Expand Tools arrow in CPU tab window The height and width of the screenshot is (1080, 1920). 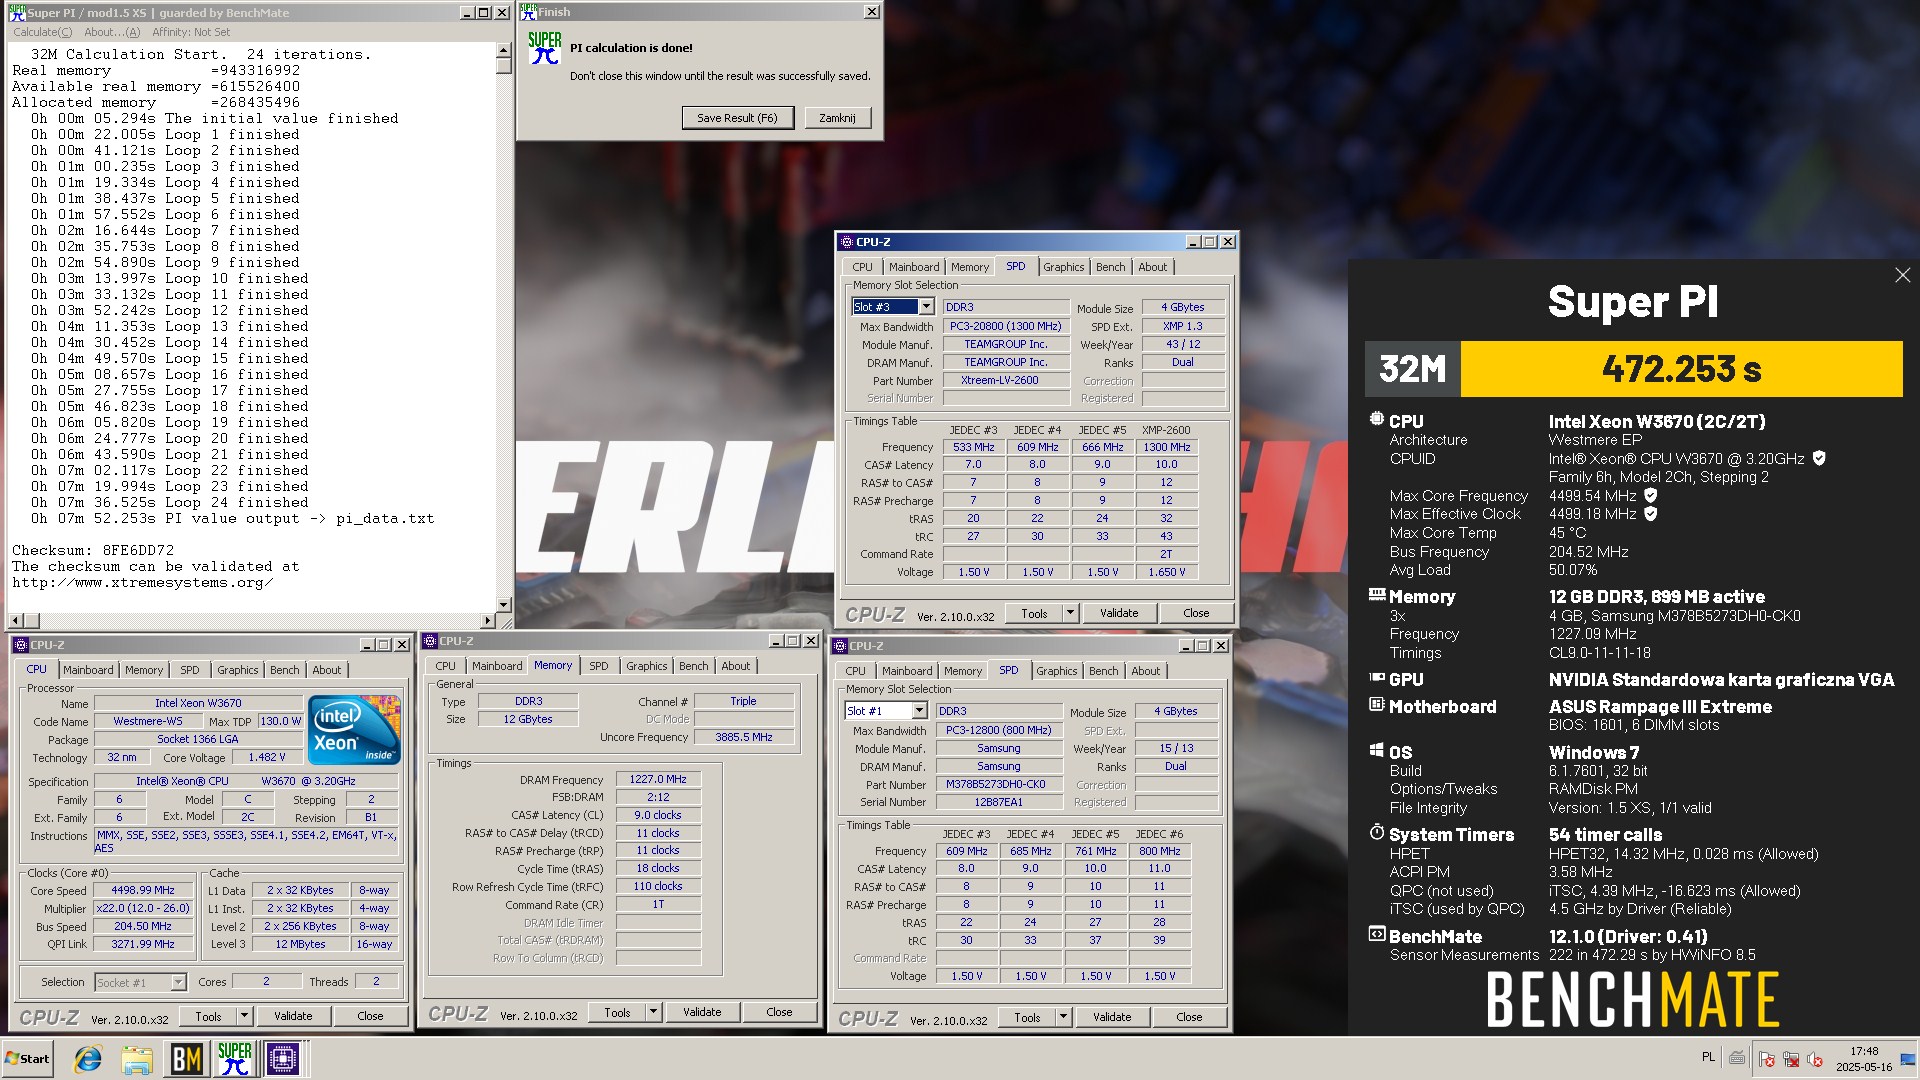(x=244, y=1016)
